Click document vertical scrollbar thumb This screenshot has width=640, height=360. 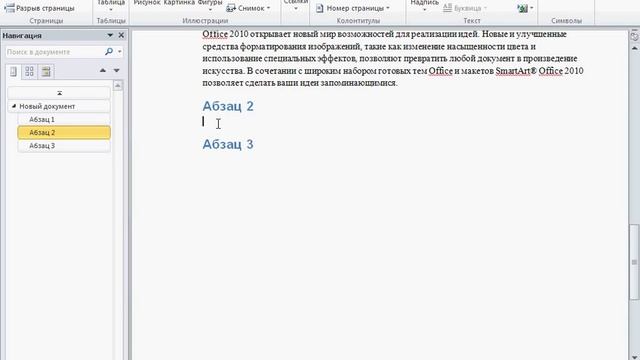[634, 262]
